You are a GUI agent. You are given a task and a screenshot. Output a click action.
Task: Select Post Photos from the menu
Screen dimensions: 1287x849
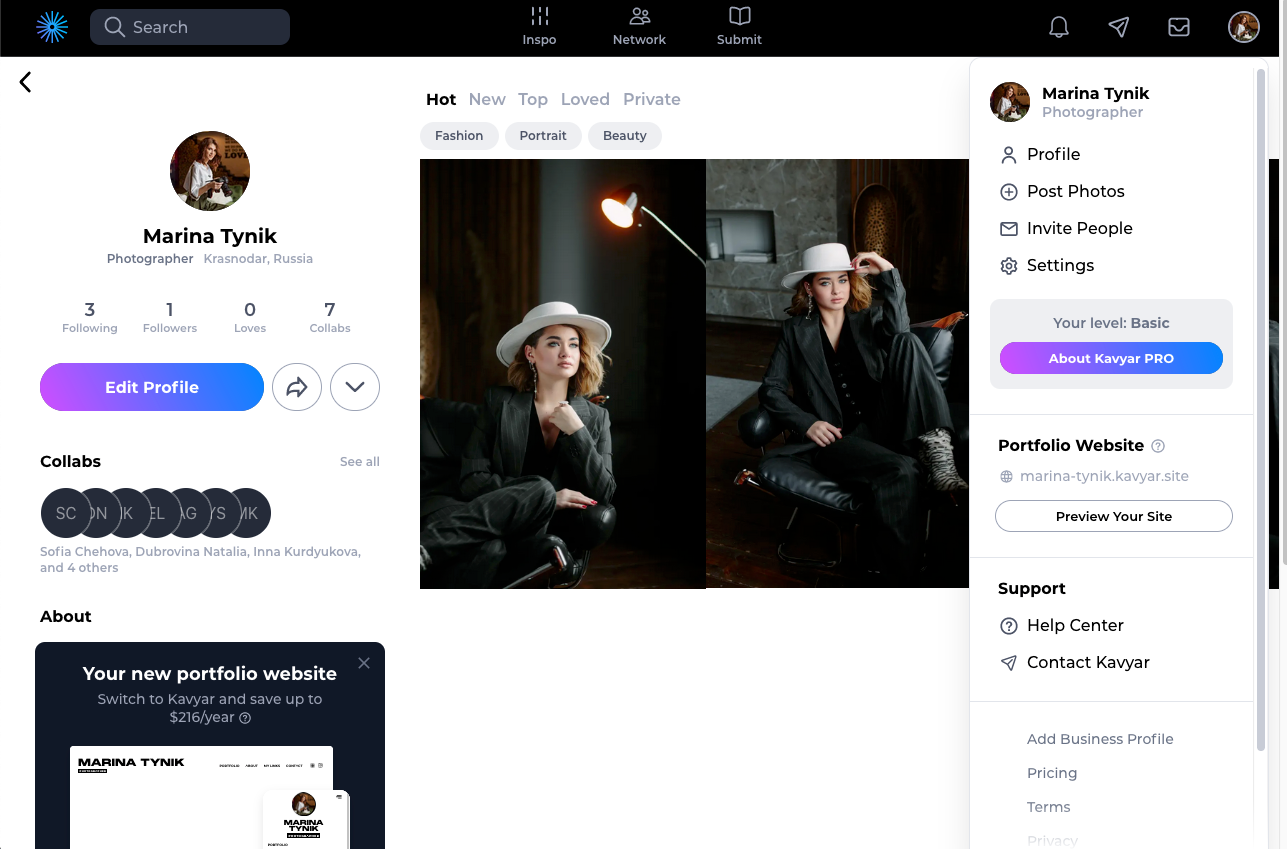tap(1075, 191)
